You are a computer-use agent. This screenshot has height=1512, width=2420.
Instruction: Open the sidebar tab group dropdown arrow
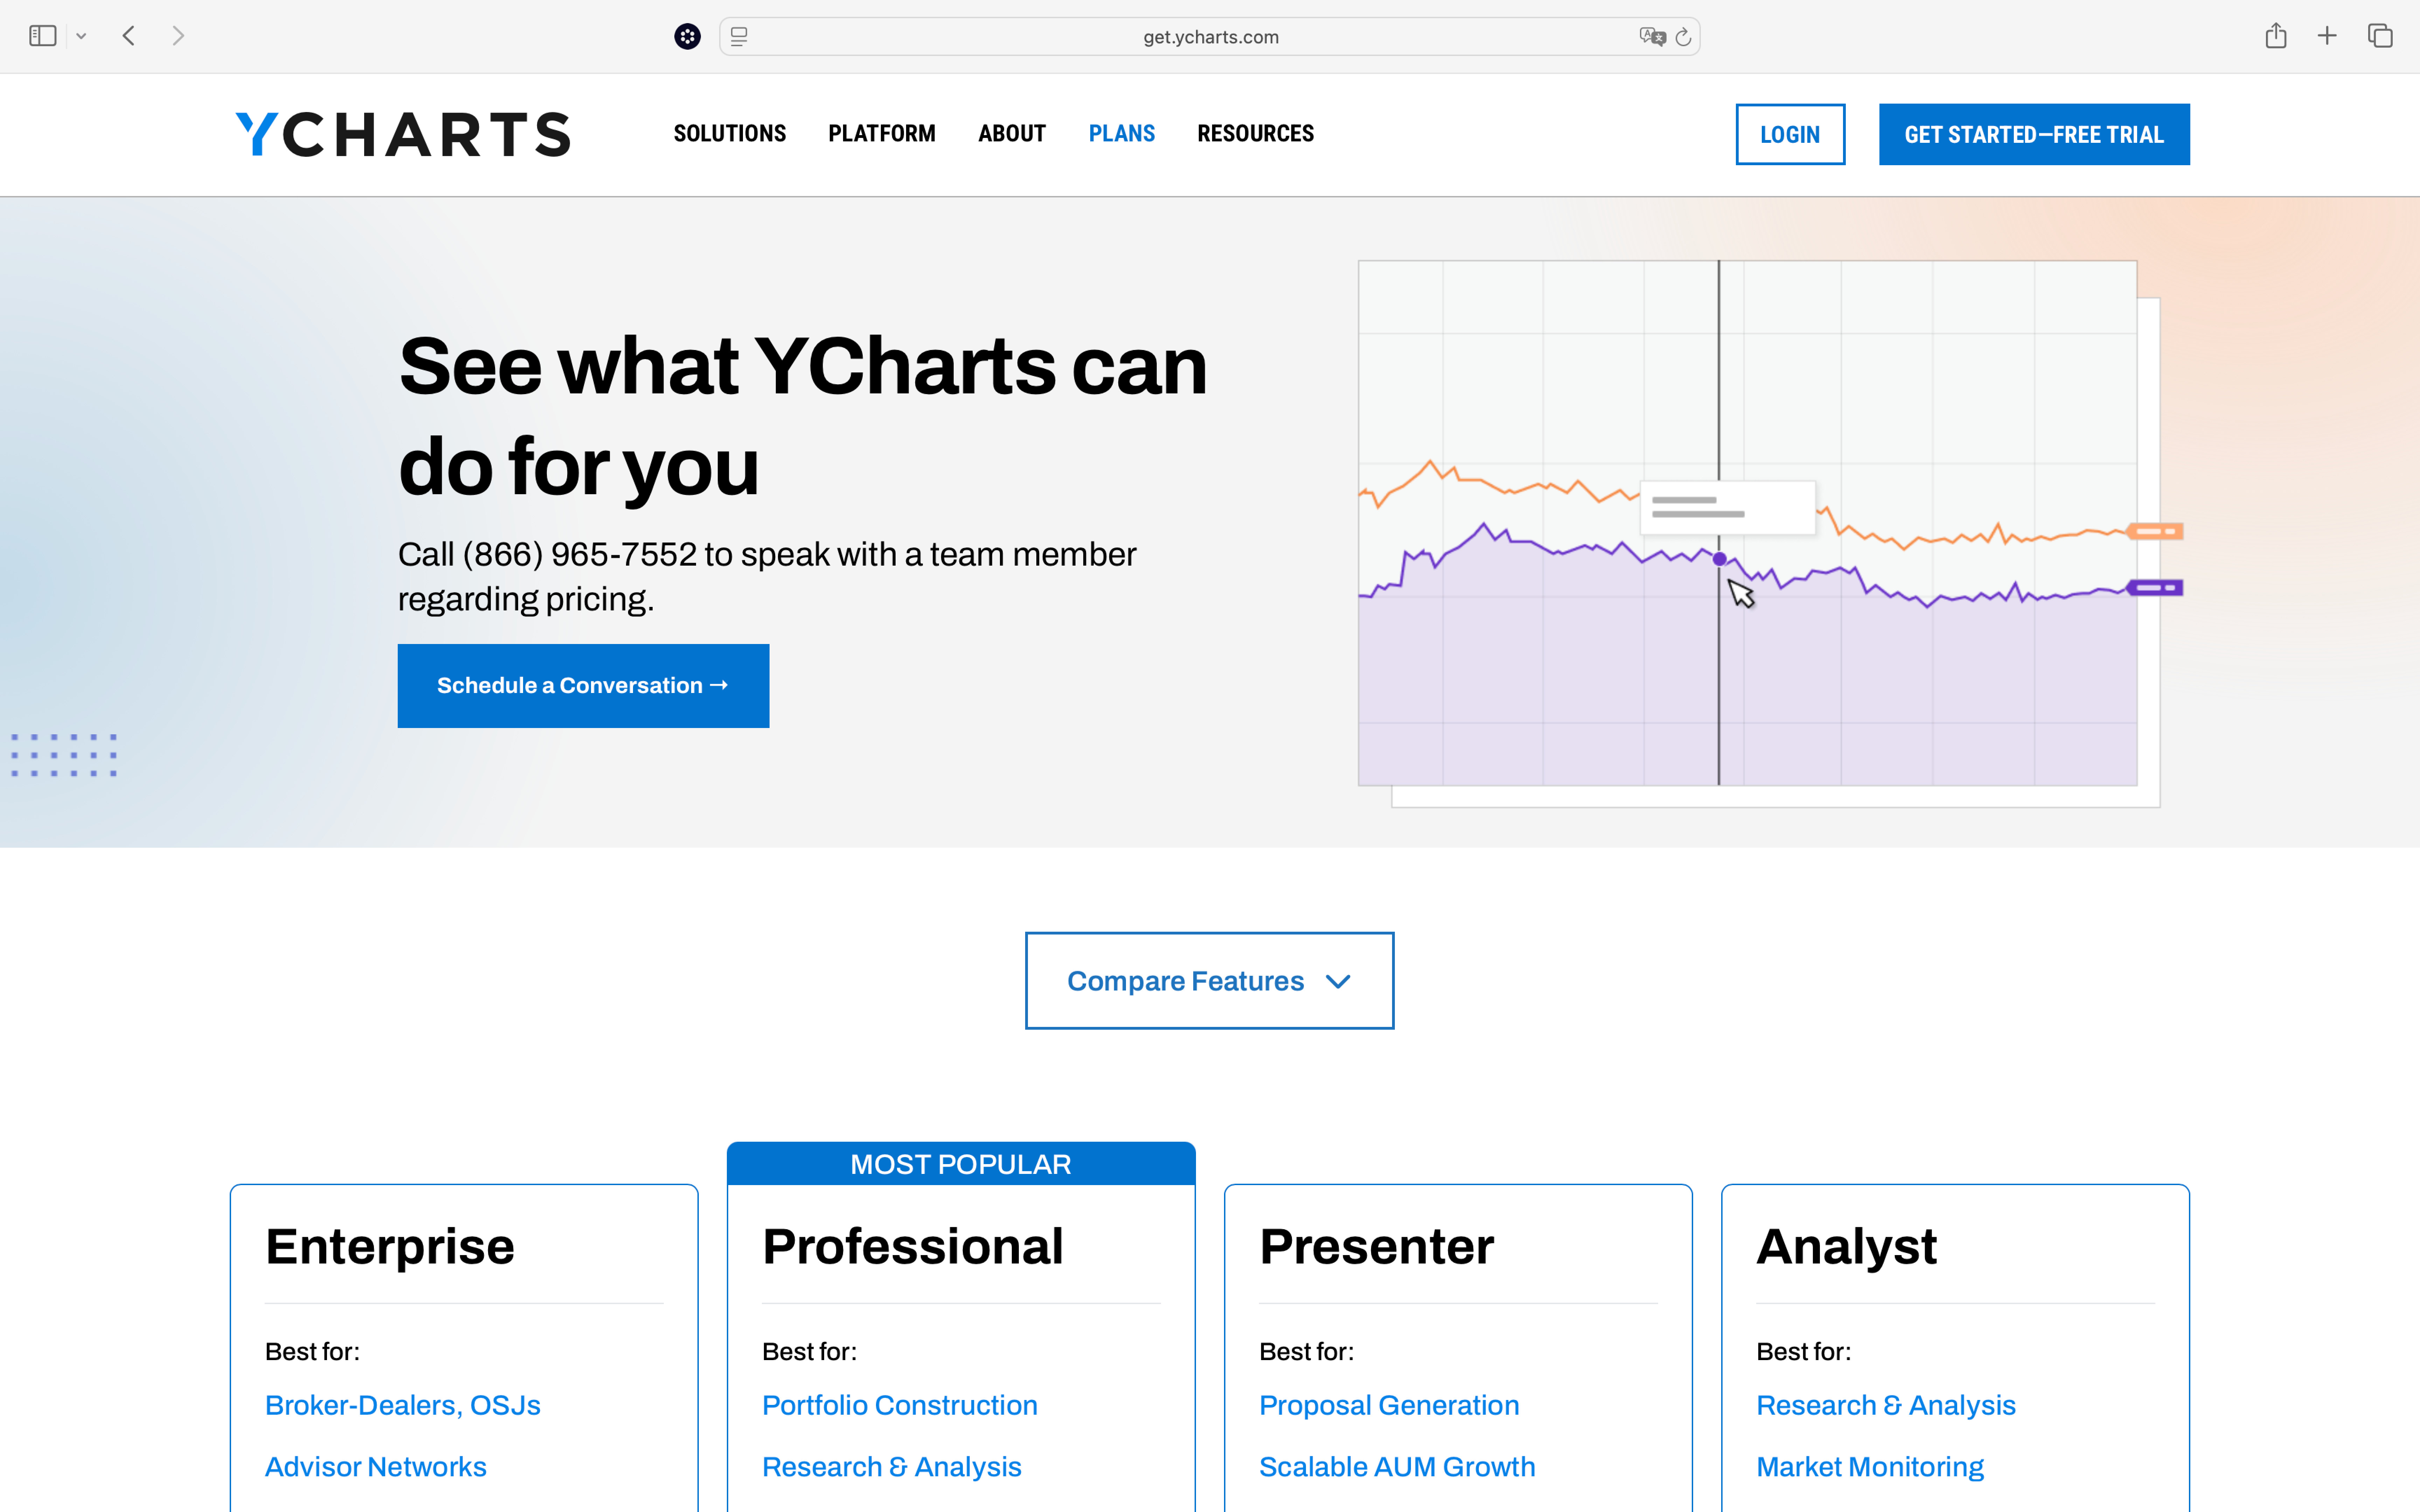[x=81, y=36]
